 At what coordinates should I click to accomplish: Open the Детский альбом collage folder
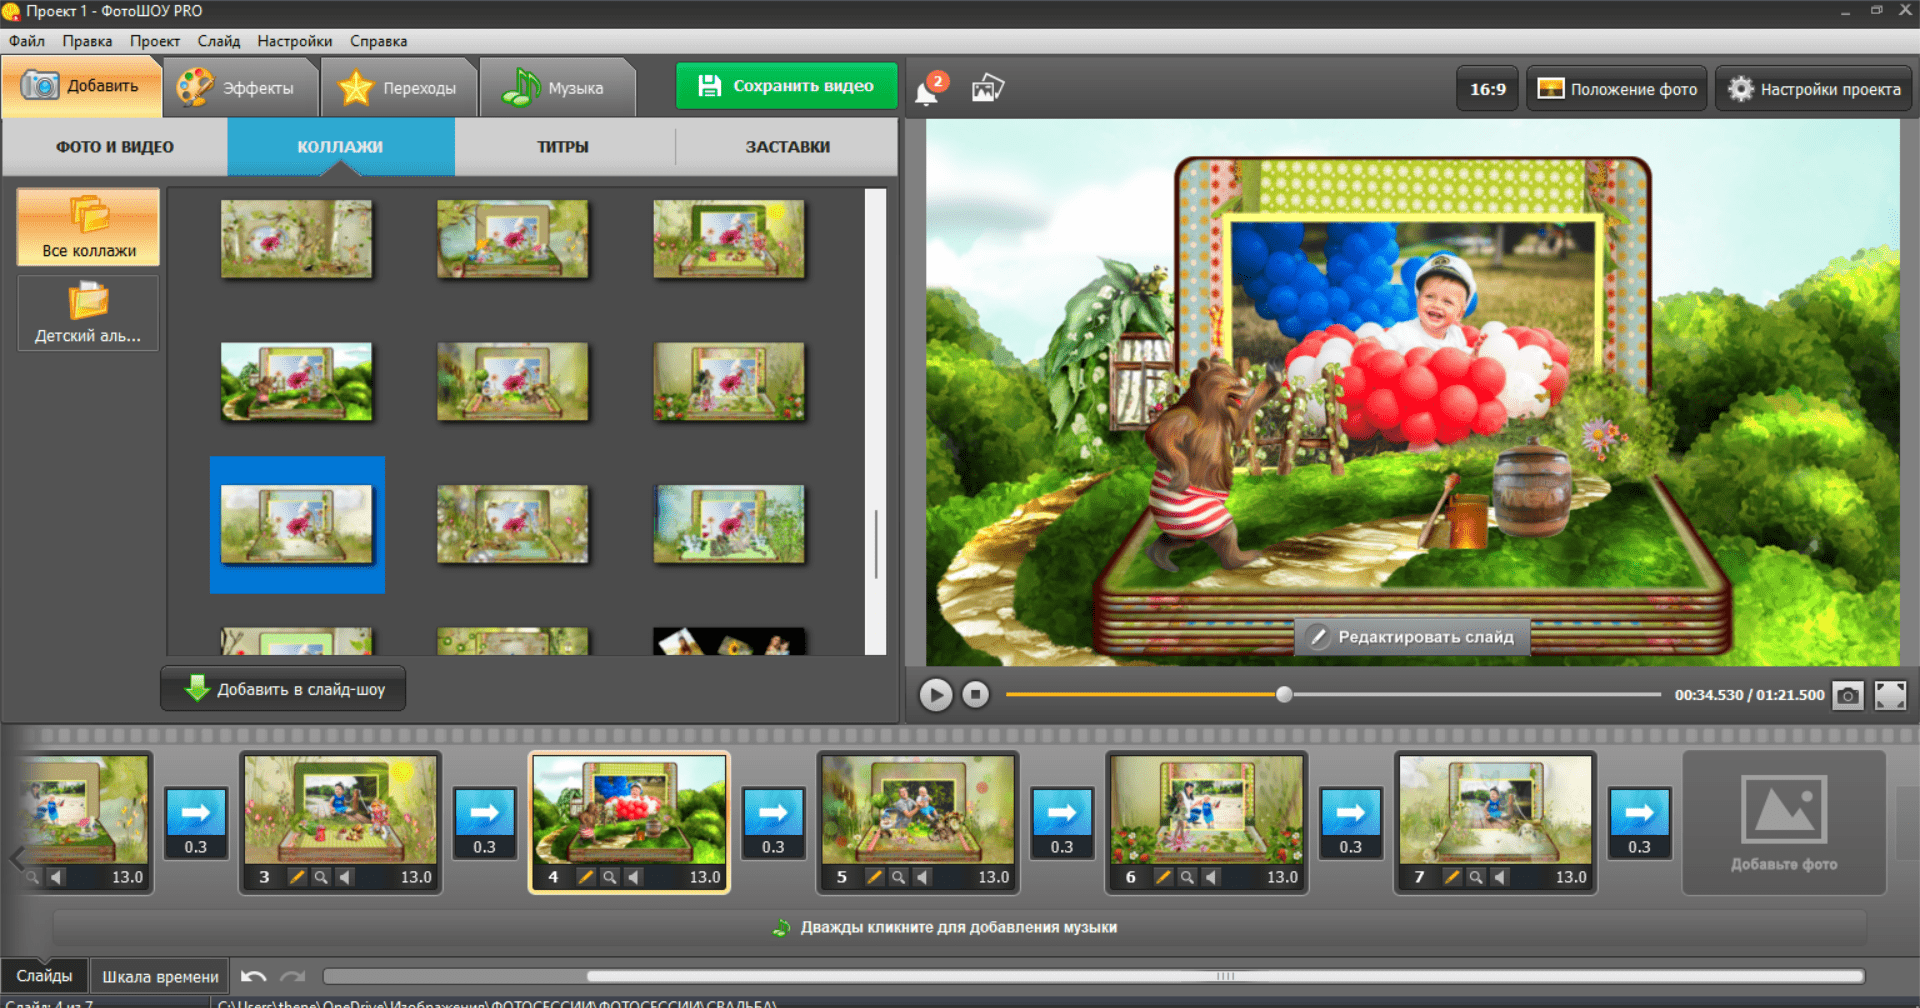click(88, 313)
